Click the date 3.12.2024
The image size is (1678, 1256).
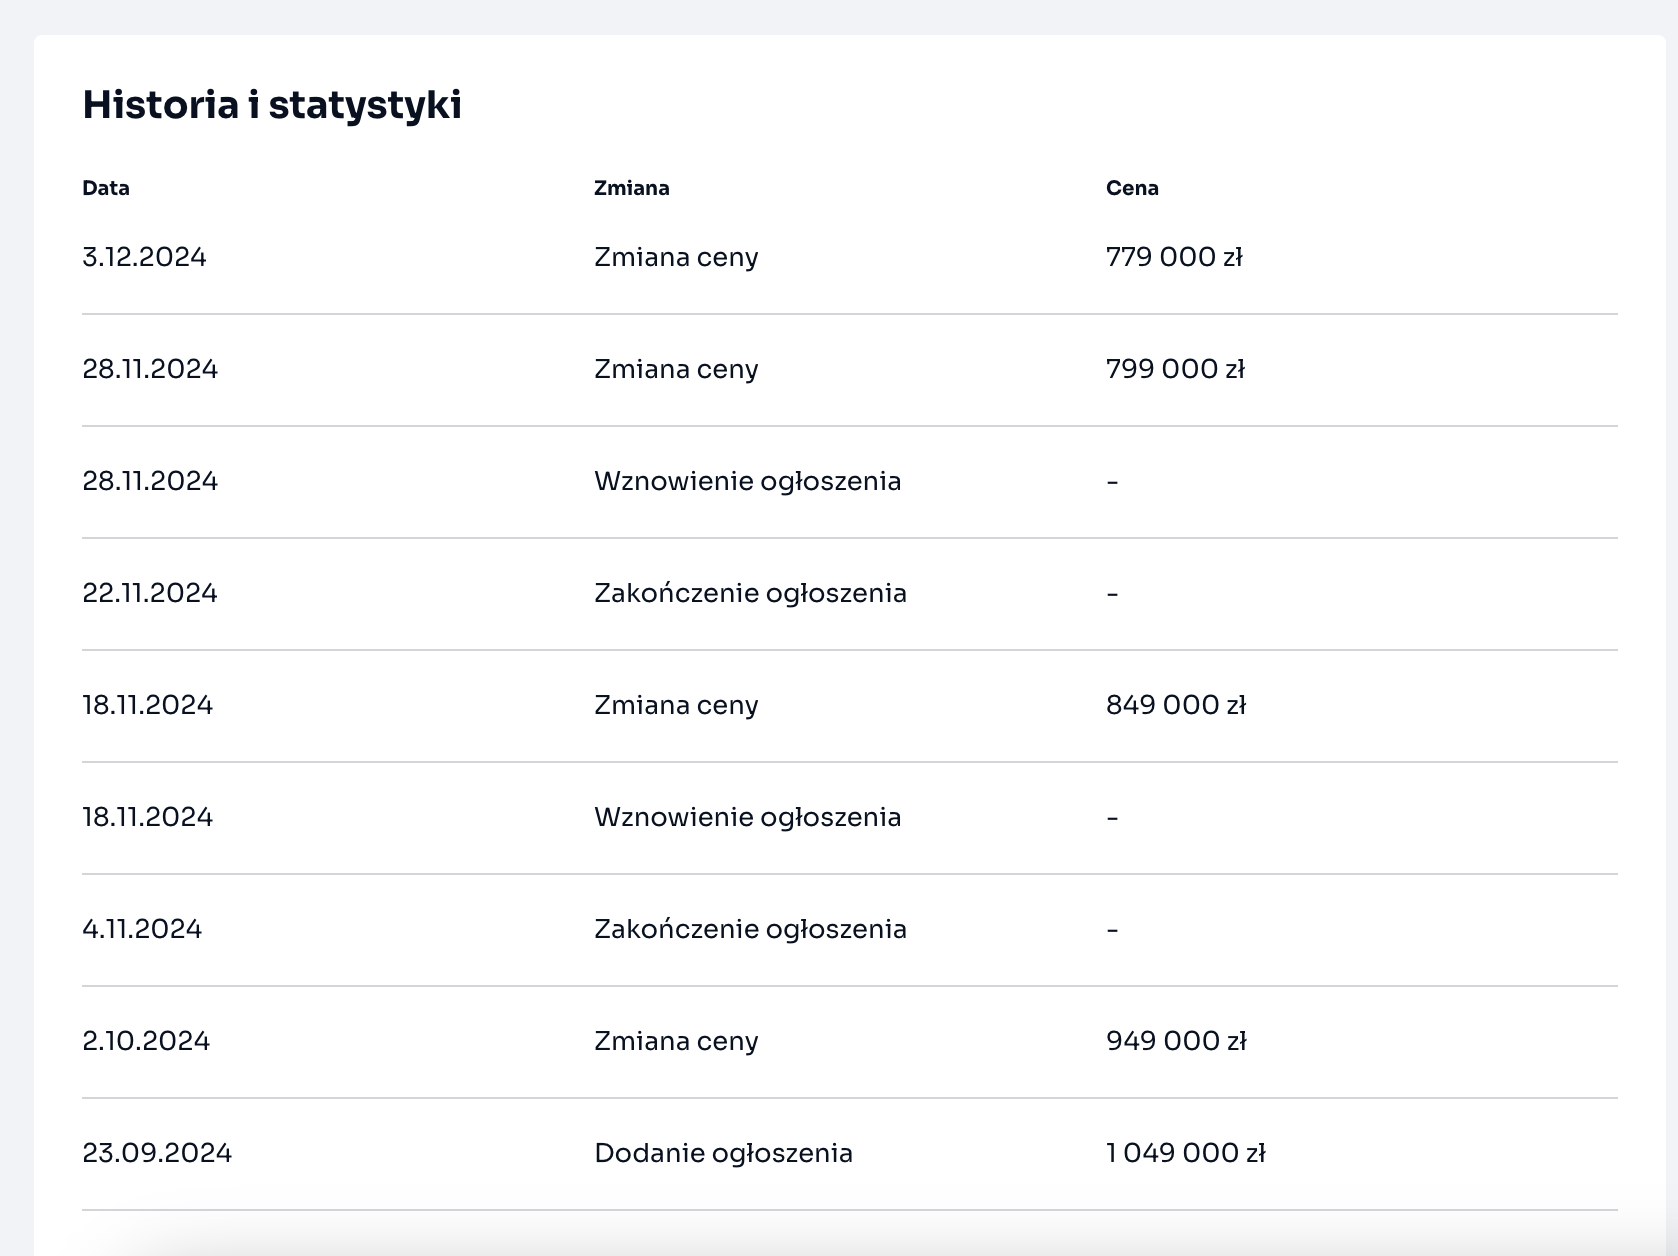click(144, 257)
